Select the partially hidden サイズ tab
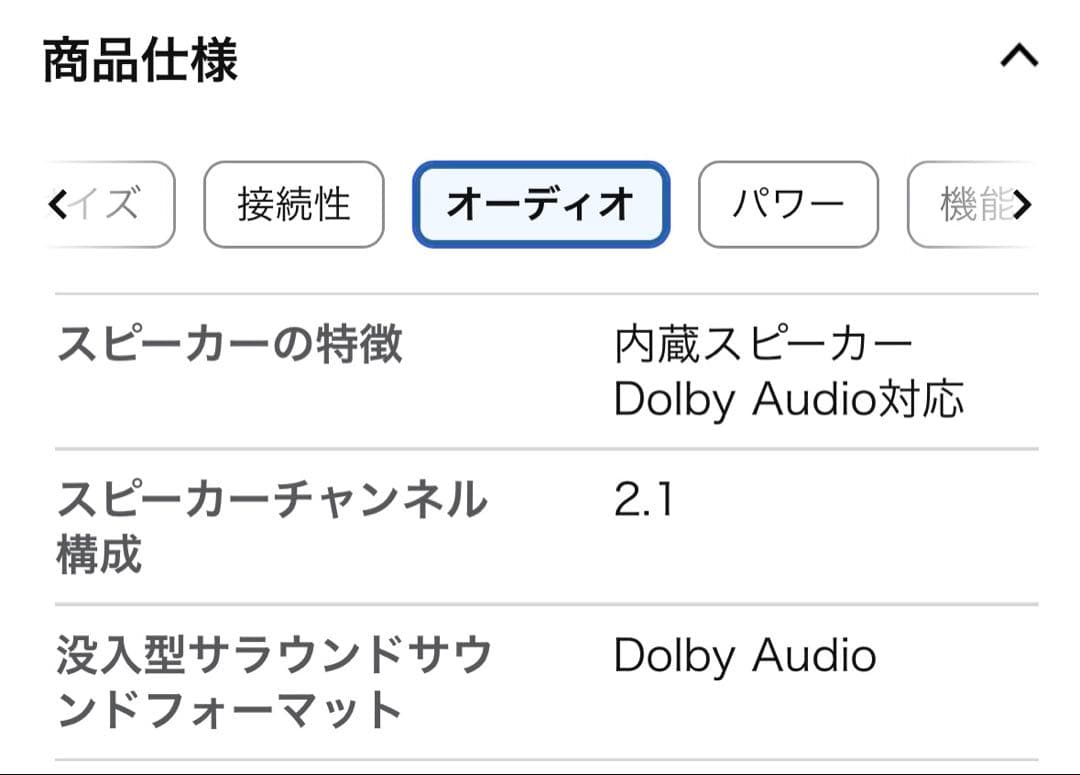The image size is (1080, 775). pyautogui.click(x=112, y=204)
